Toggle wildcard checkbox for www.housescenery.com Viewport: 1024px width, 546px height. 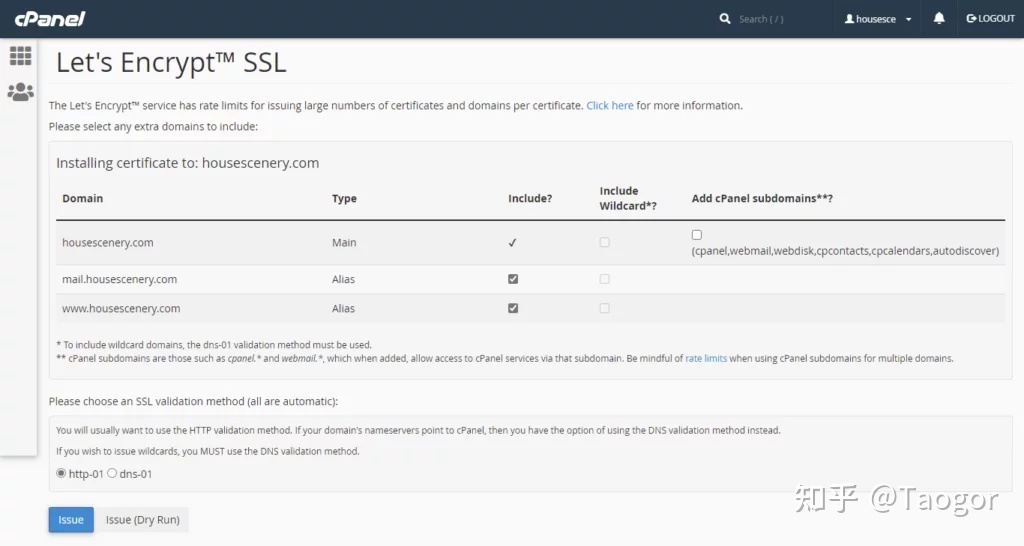tap(605, 308)
